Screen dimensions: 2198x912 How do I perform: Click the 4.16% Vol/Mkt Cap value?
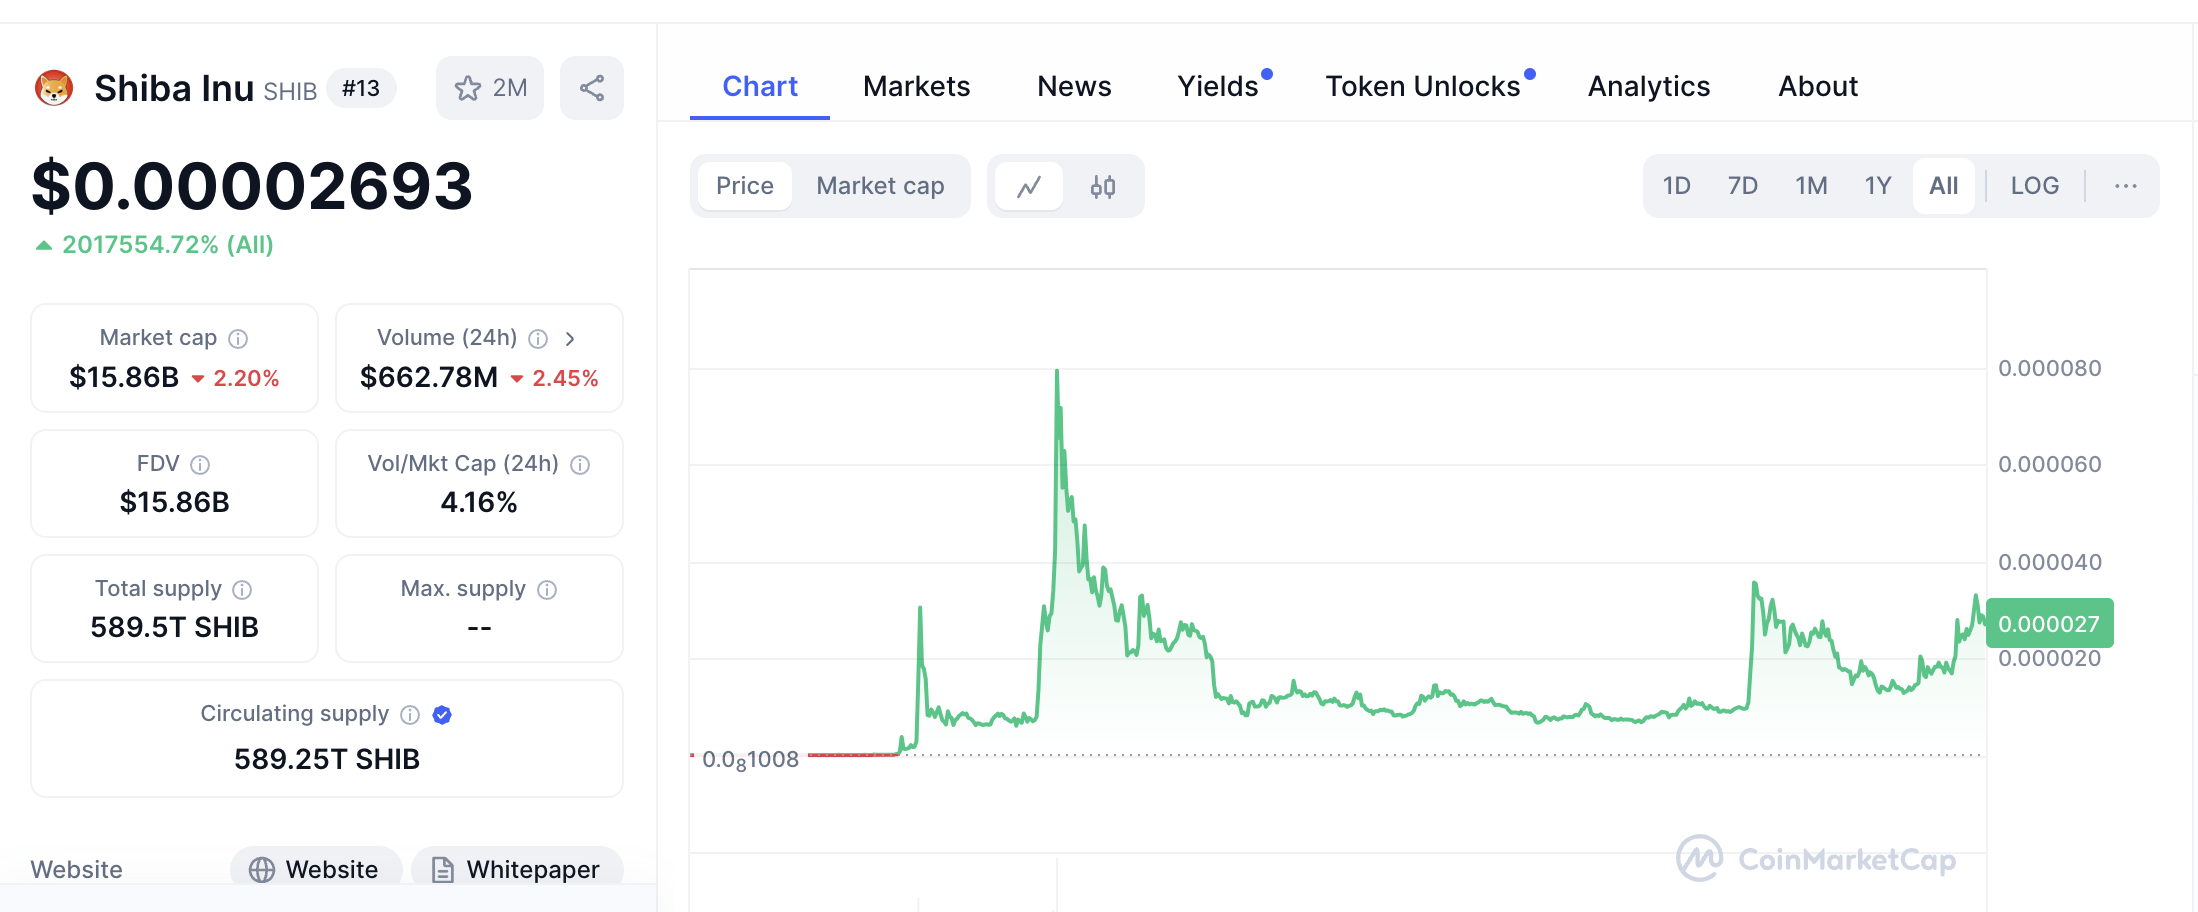click(479, 502)
